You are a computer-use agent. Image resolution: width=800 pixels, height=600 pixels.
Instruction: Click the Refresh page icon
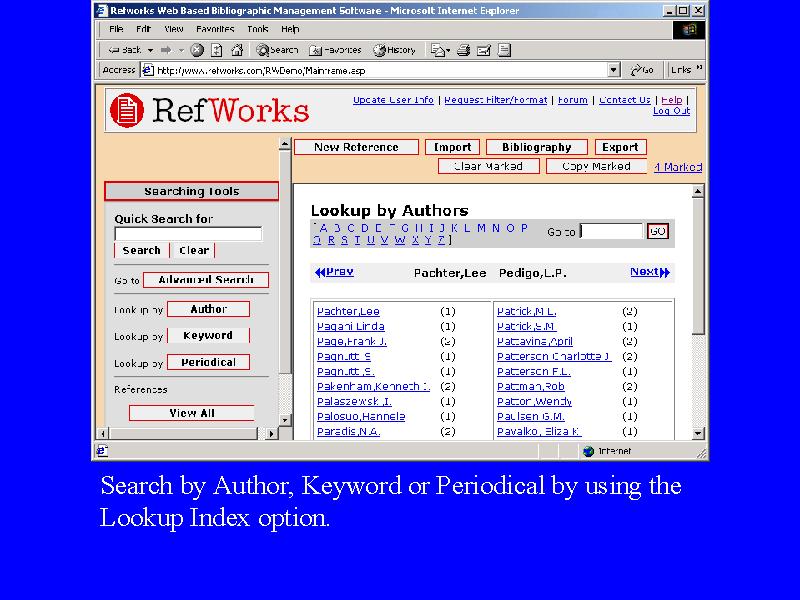pyautogui.click(x=217, y=50)
